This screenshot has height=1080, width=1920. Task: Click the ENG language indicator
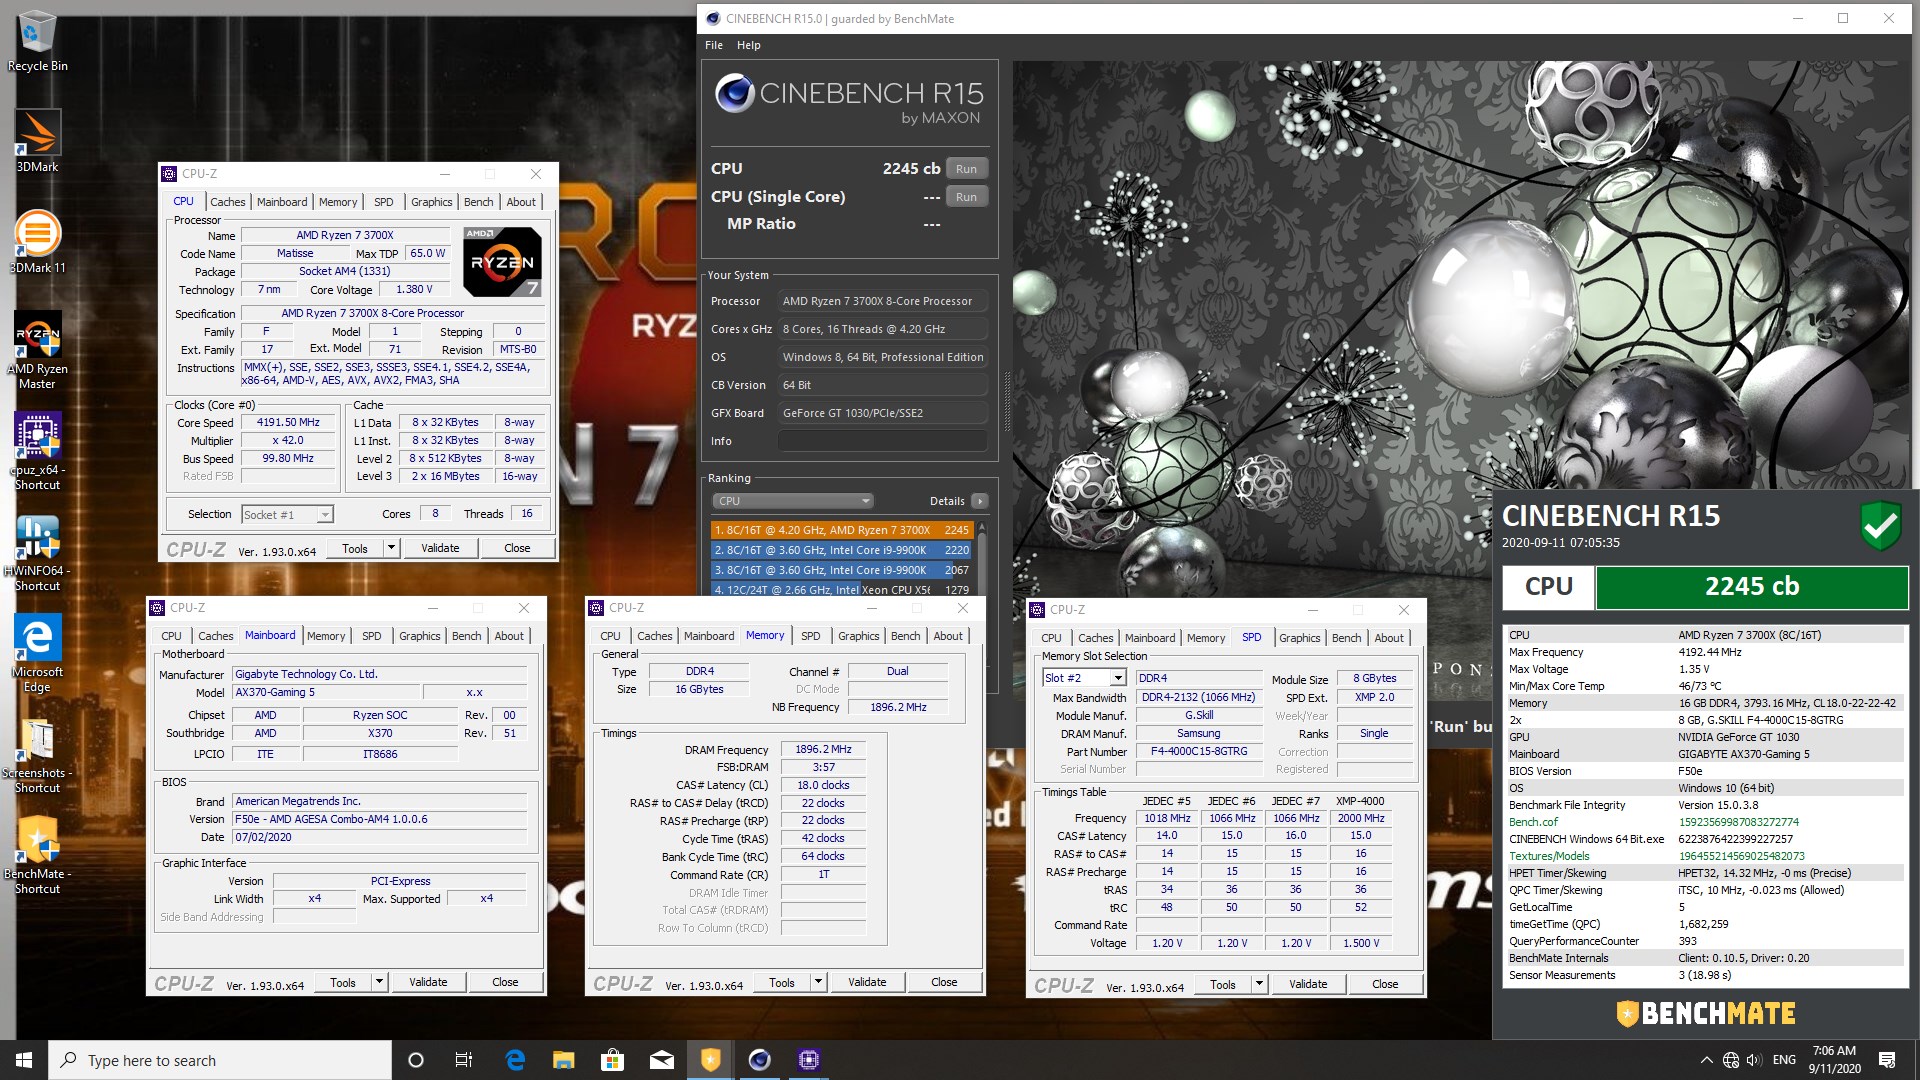coord(1784,1060)
